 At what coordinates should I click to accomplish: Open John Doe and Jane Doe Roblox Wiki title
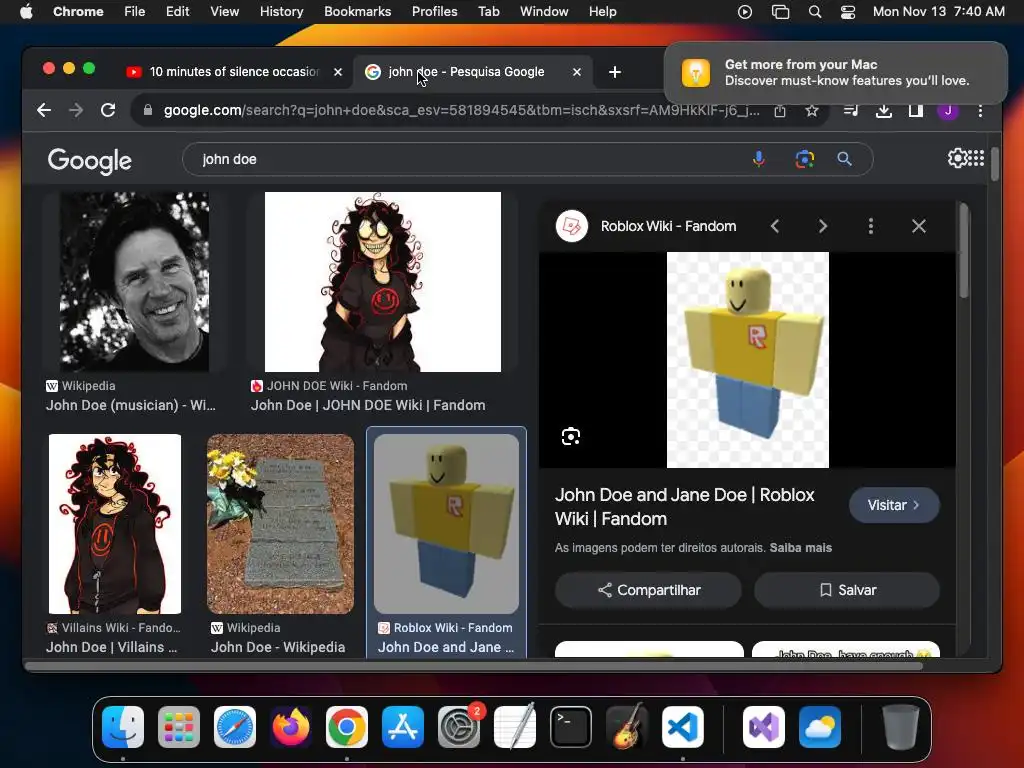tap(684, 507)
